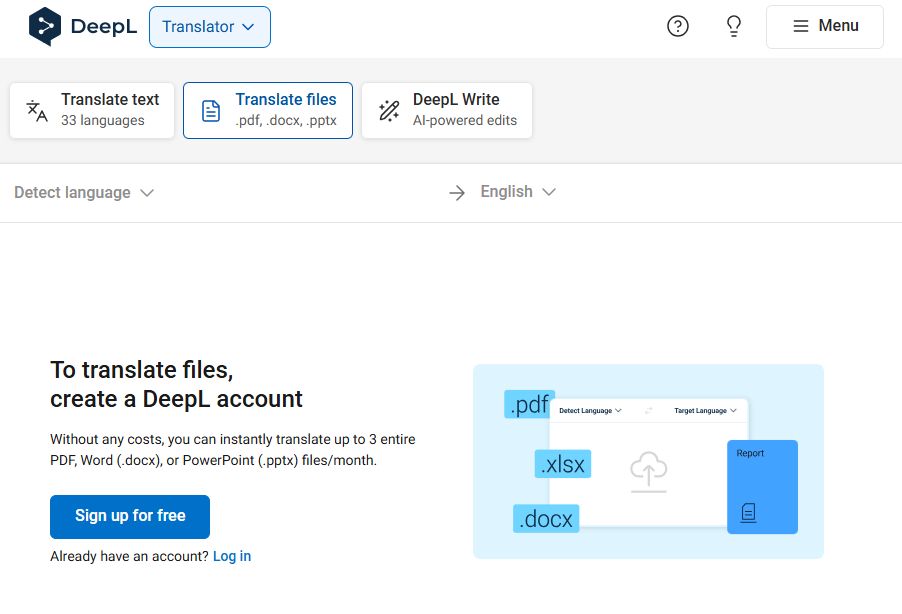Click the .xlsx file type tag
This screenshot has width=902, height=614.
(x=563, y=464)
